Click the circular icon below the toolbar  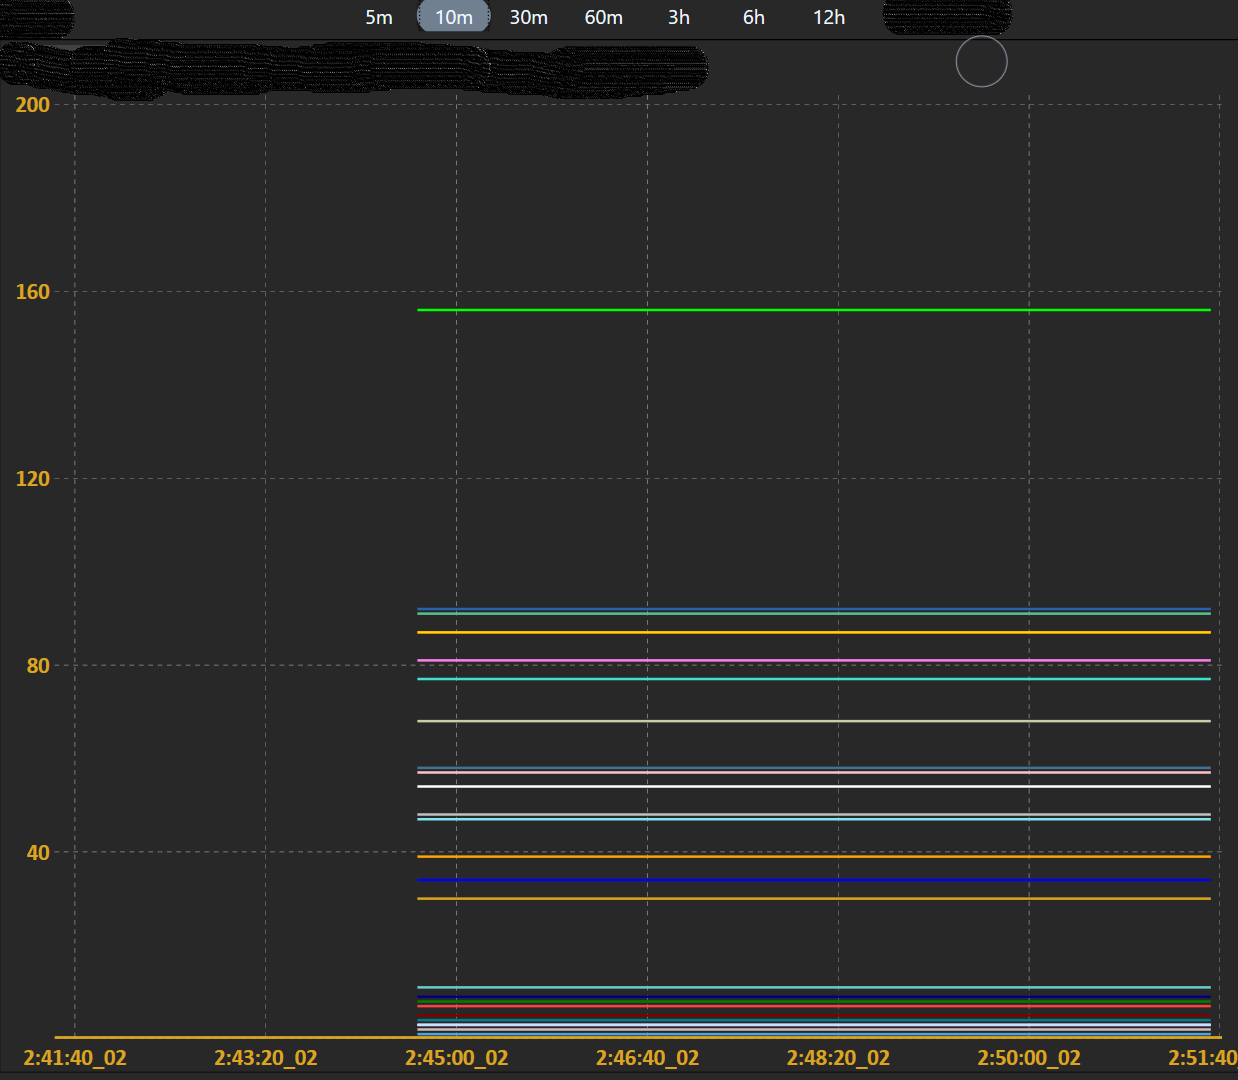pyautogui.click(x=981, y=61)
